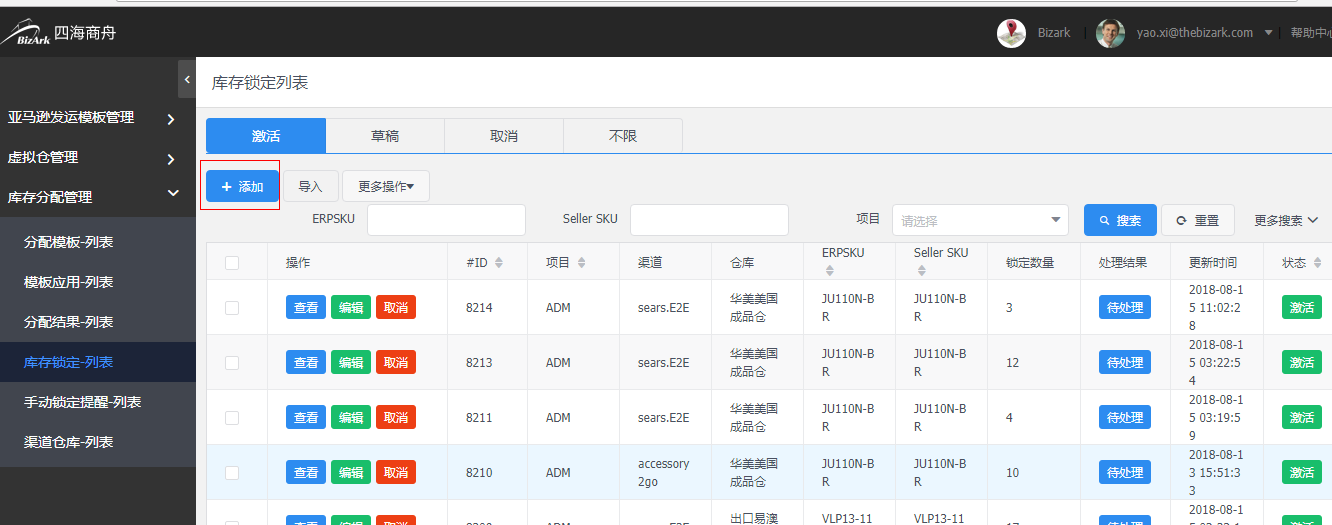This screenshot has height=525, width=1332.
Task: Collapse the sidebar with the arrow icon
Action: 187,78
